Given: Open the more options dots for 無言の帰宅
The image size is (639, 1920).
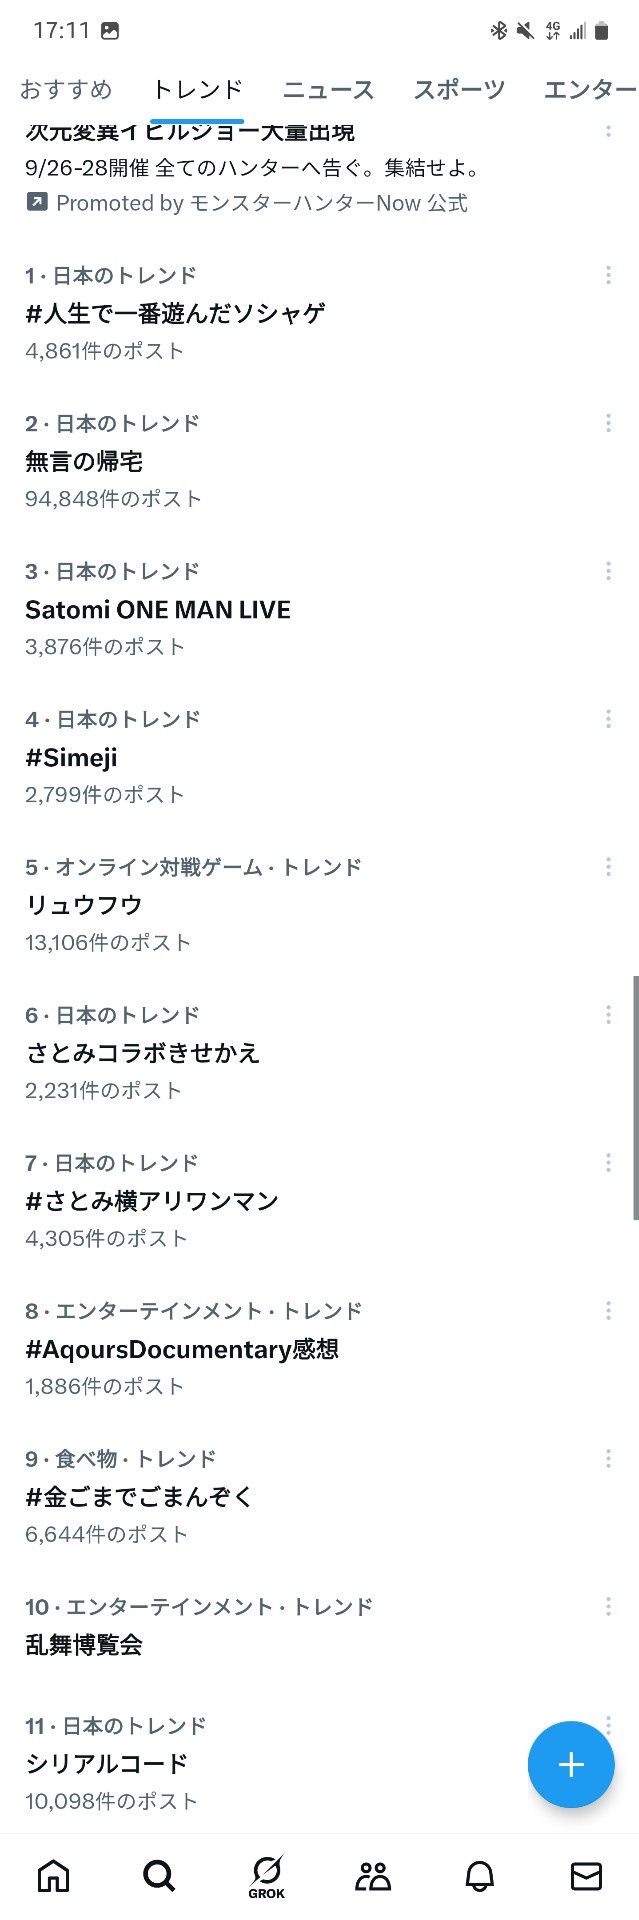Looking at the screenshot, I should (608, 423).
